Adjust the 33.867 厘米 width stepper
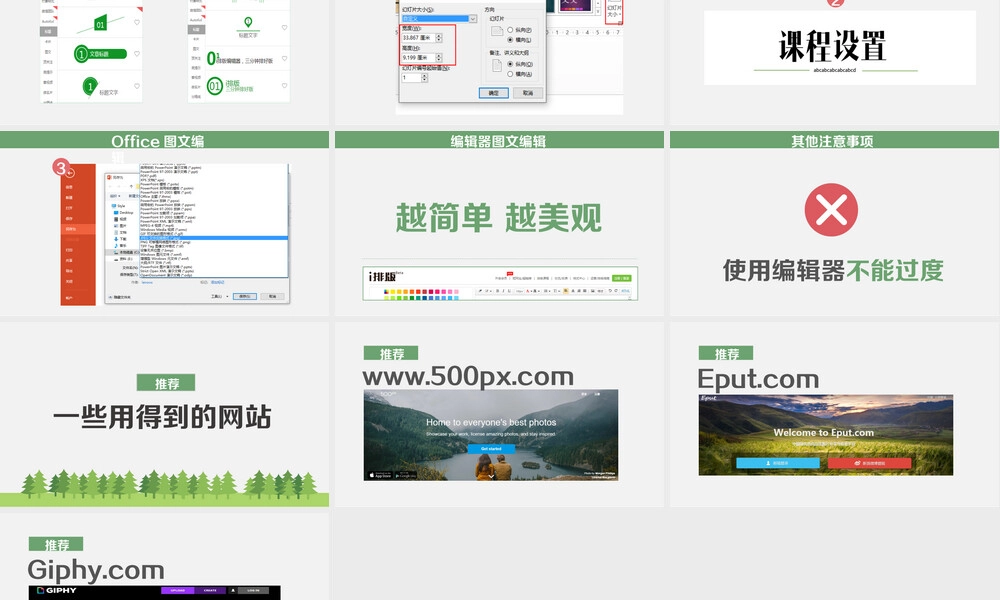Screen dimensions: 1000x600 point(438,38)
